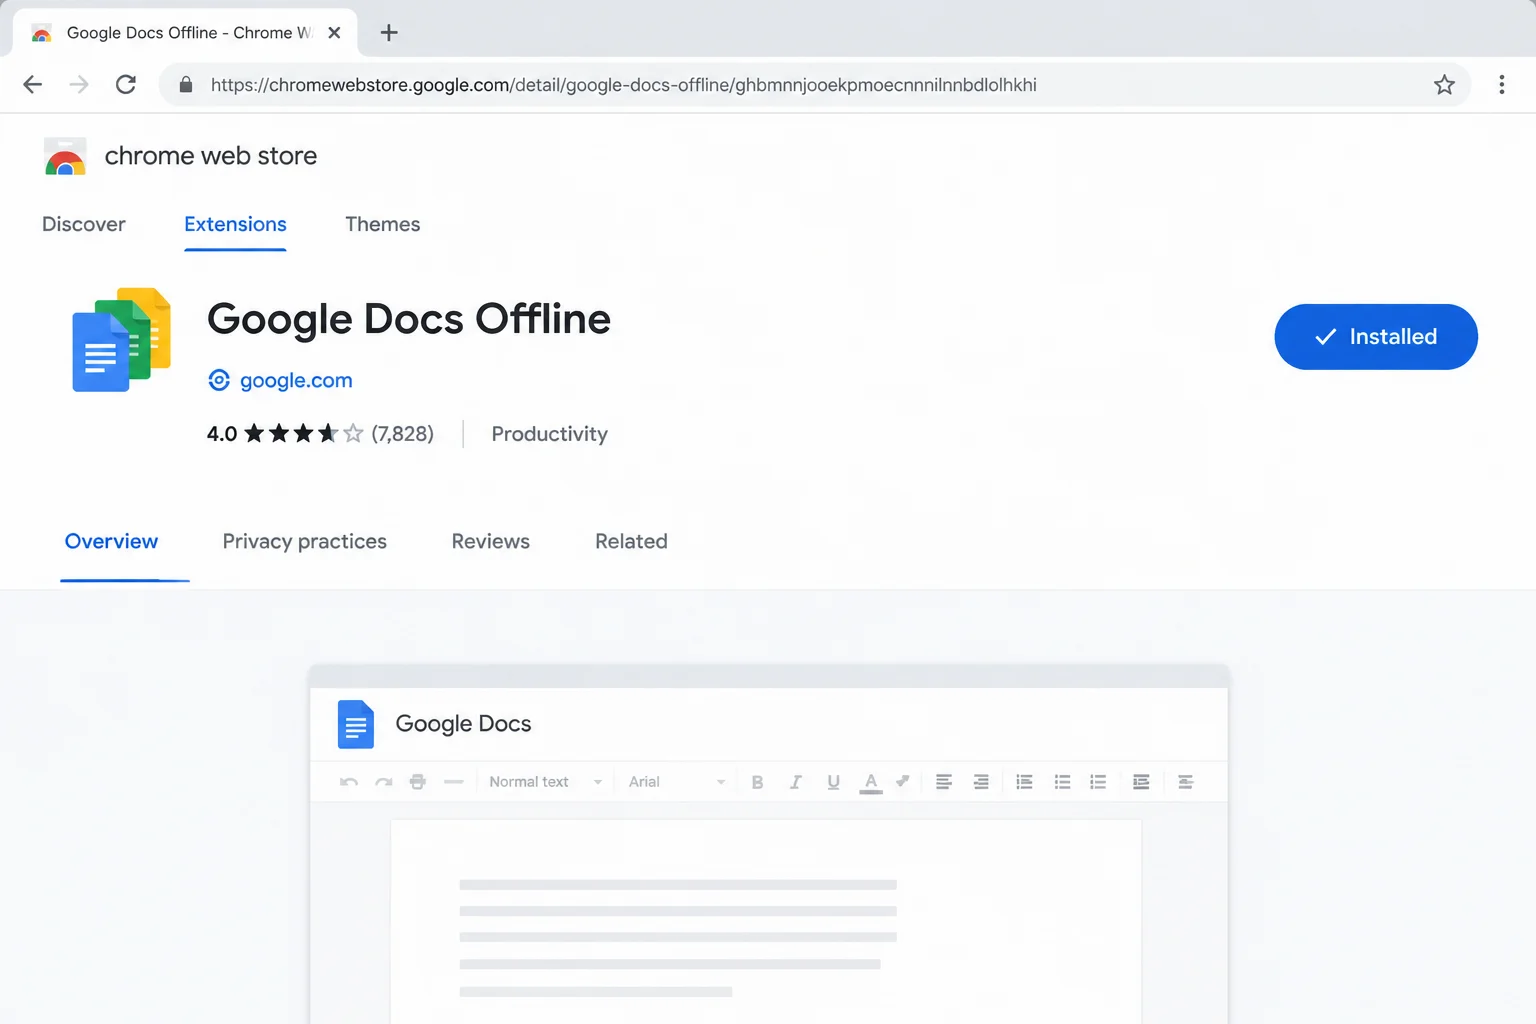
Task: Click the Google Docs Offline heading text
Action: pyautogui.click(x=408, y=319)
